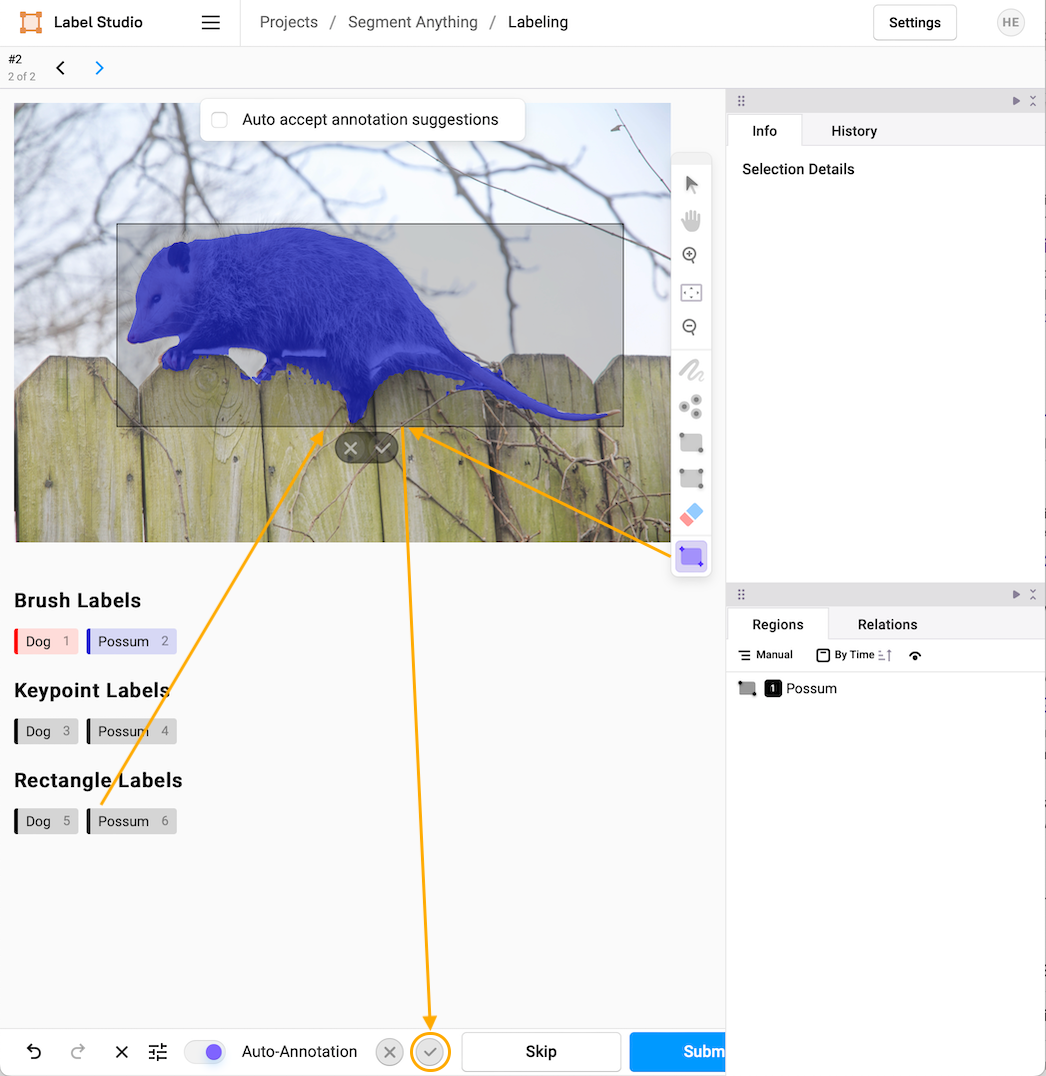The width and height of the screenshot is (1046, 1076).
Task: Click the zoom out tool
Action: click(x=690, y=327)
